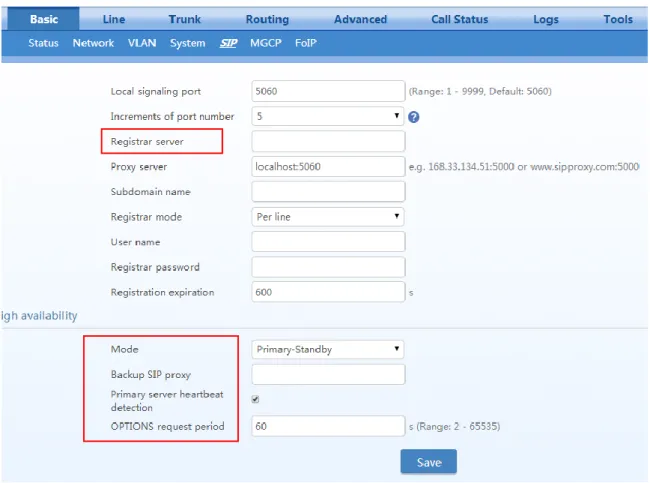This screenshot has height=483, width=650.
Task: Go to the Advanced tab
Action: [x=361, y=19]
